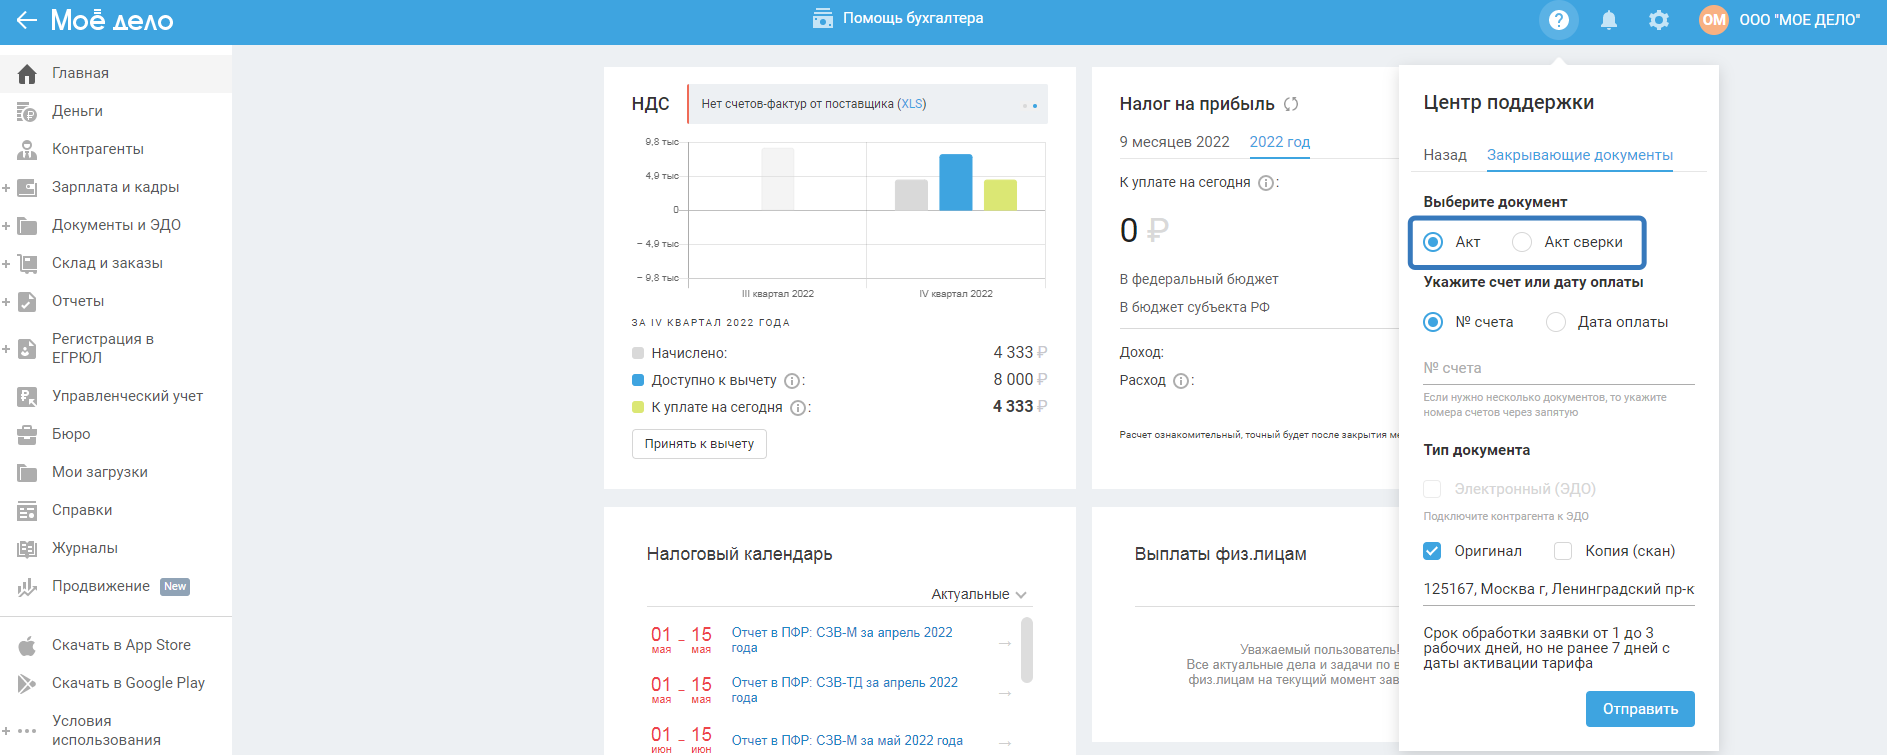
Task: Open settings via the gear icon
Action: (x=1658, y=20)
